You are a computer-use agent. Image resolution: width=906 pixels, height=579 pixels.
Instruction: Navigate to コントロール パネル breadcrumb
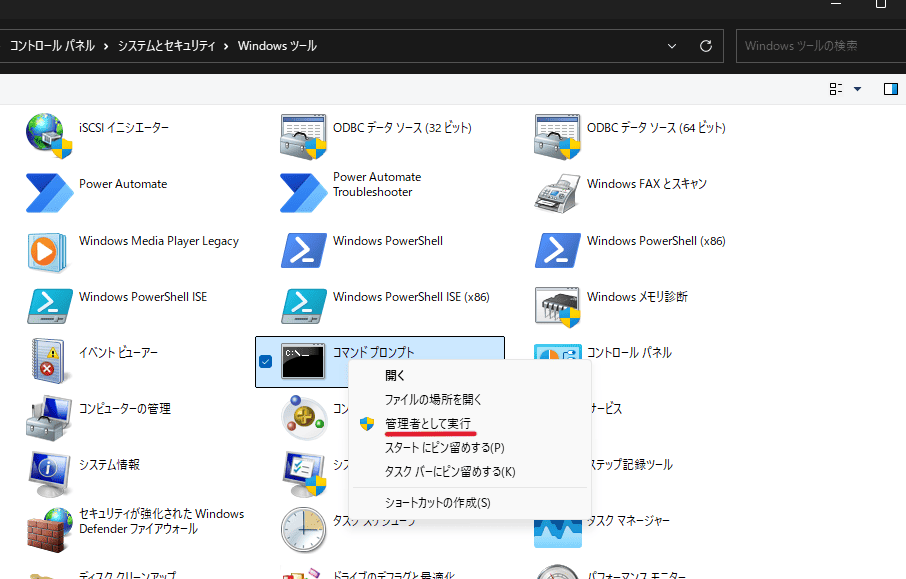52,46
